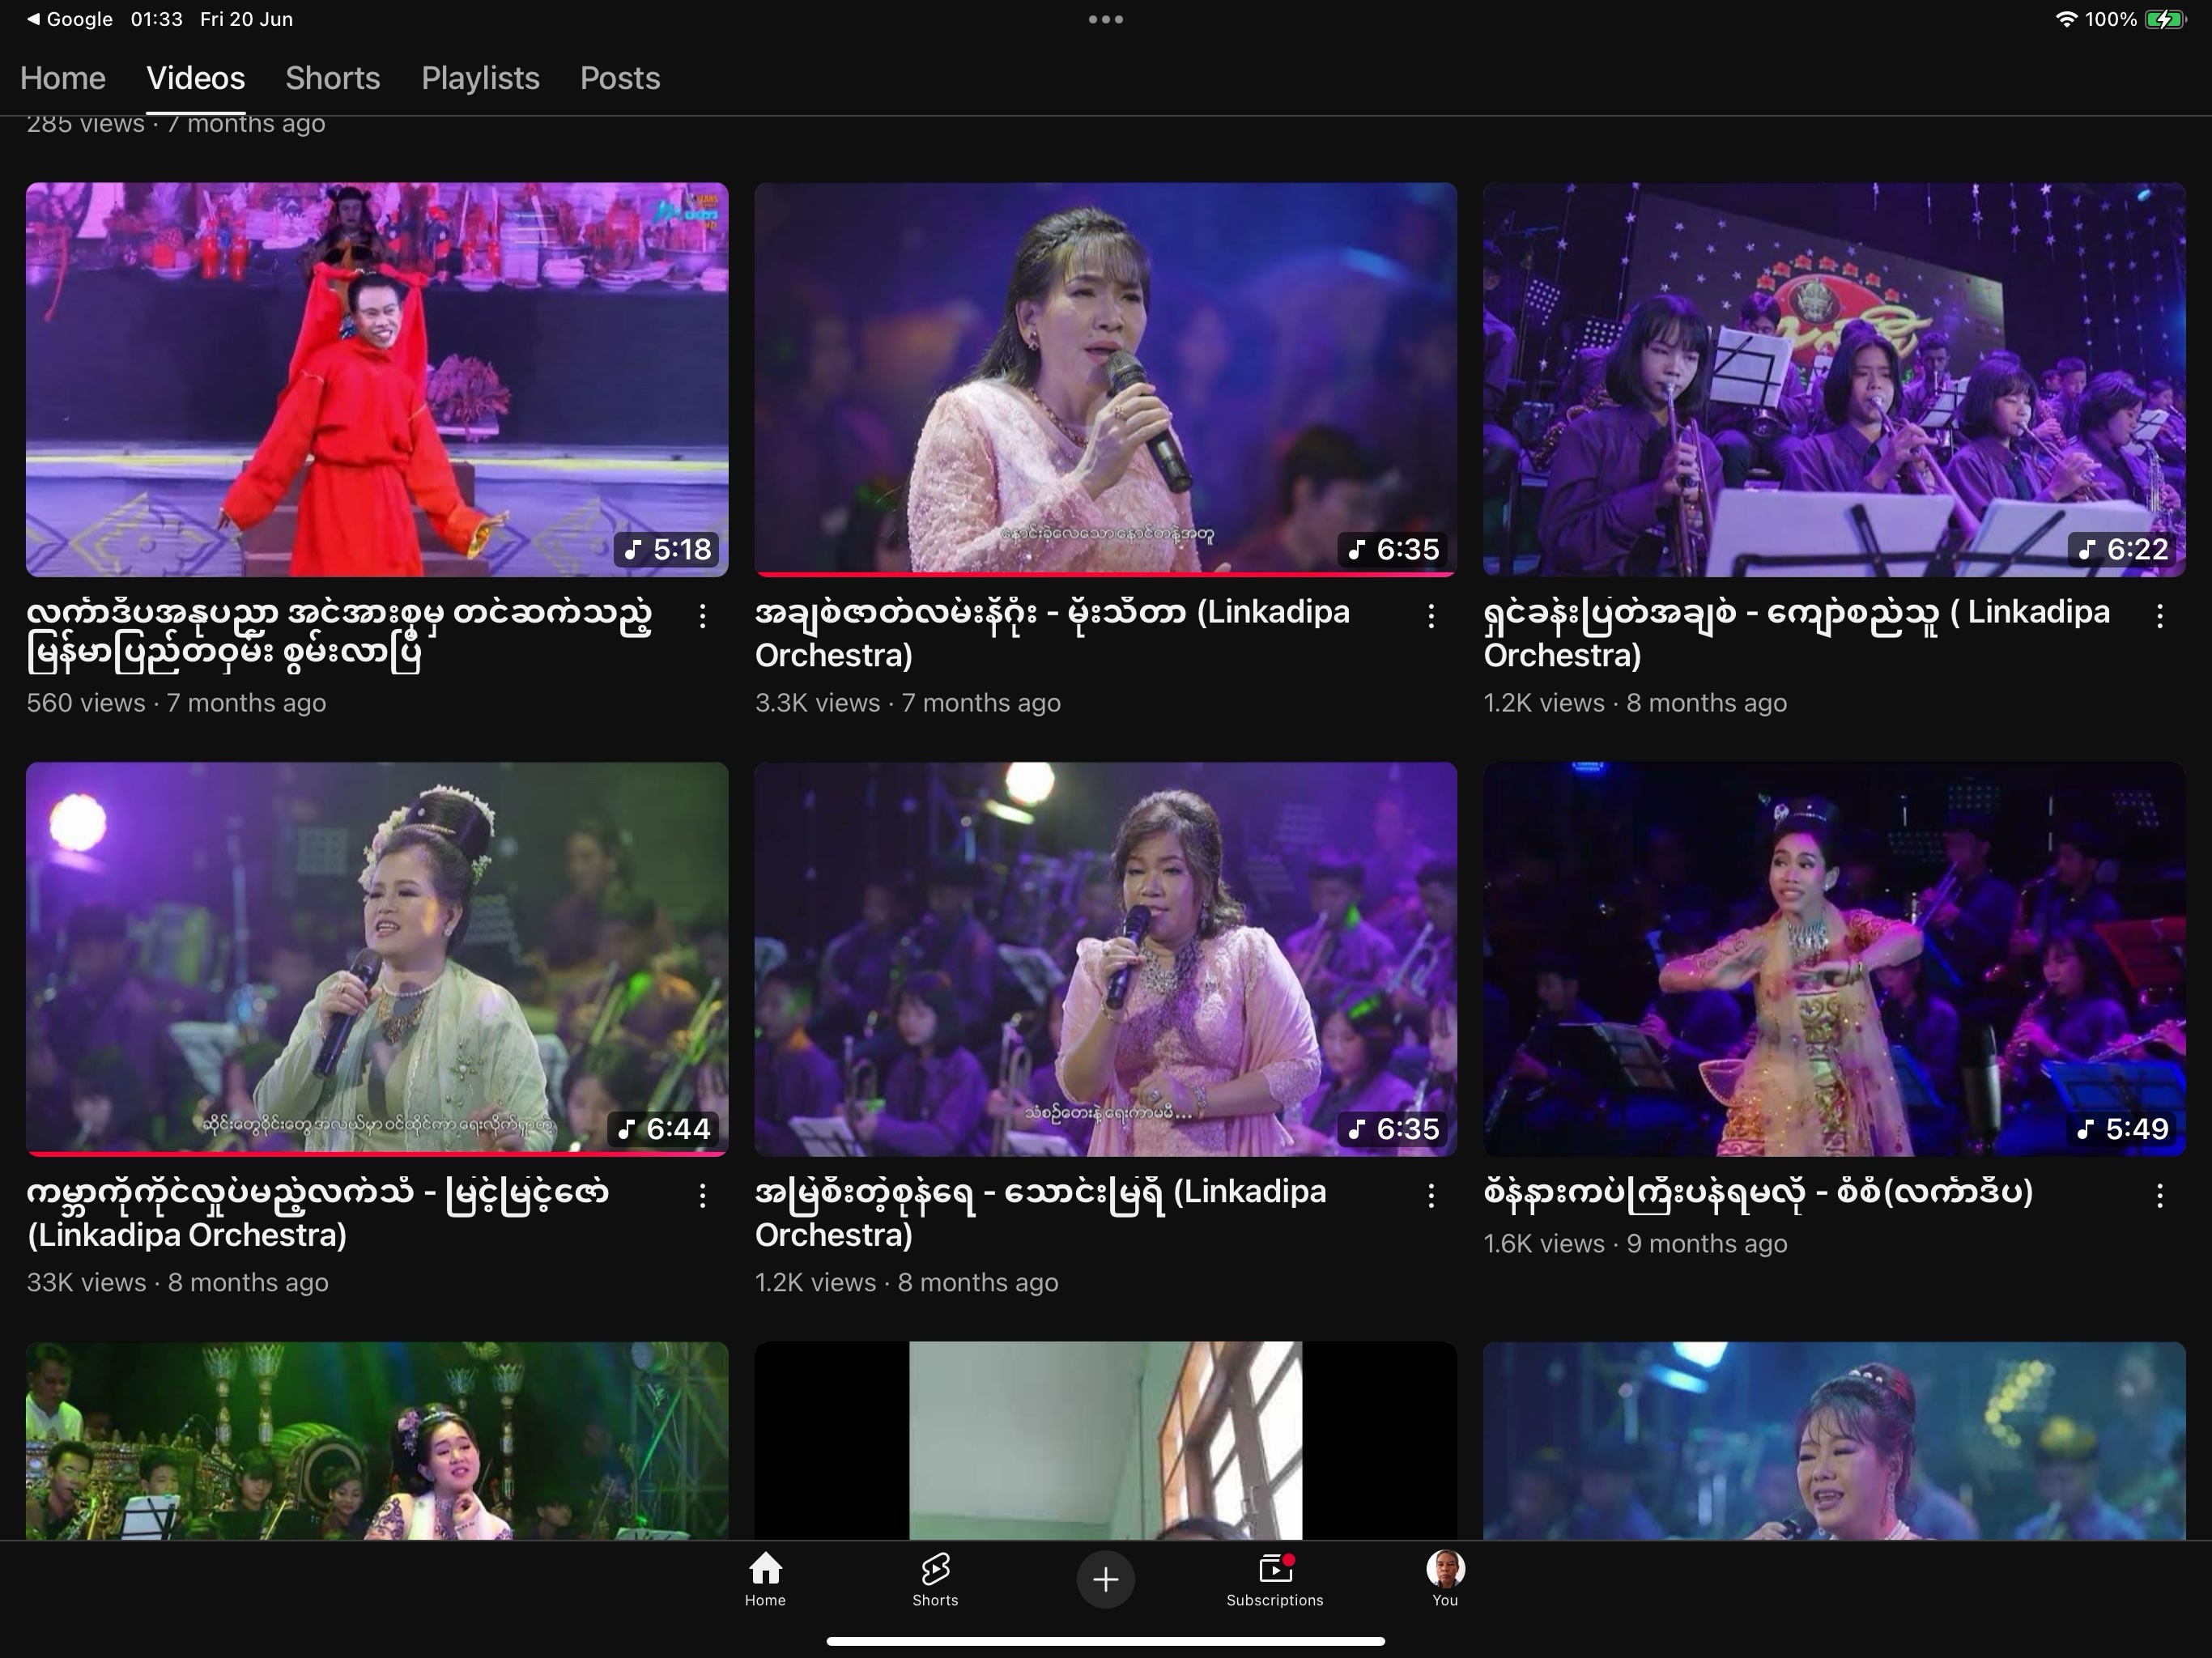Play the red costume dancer video thumbnail
The height and width of the screenshot is (1658, 2212).
377,379
